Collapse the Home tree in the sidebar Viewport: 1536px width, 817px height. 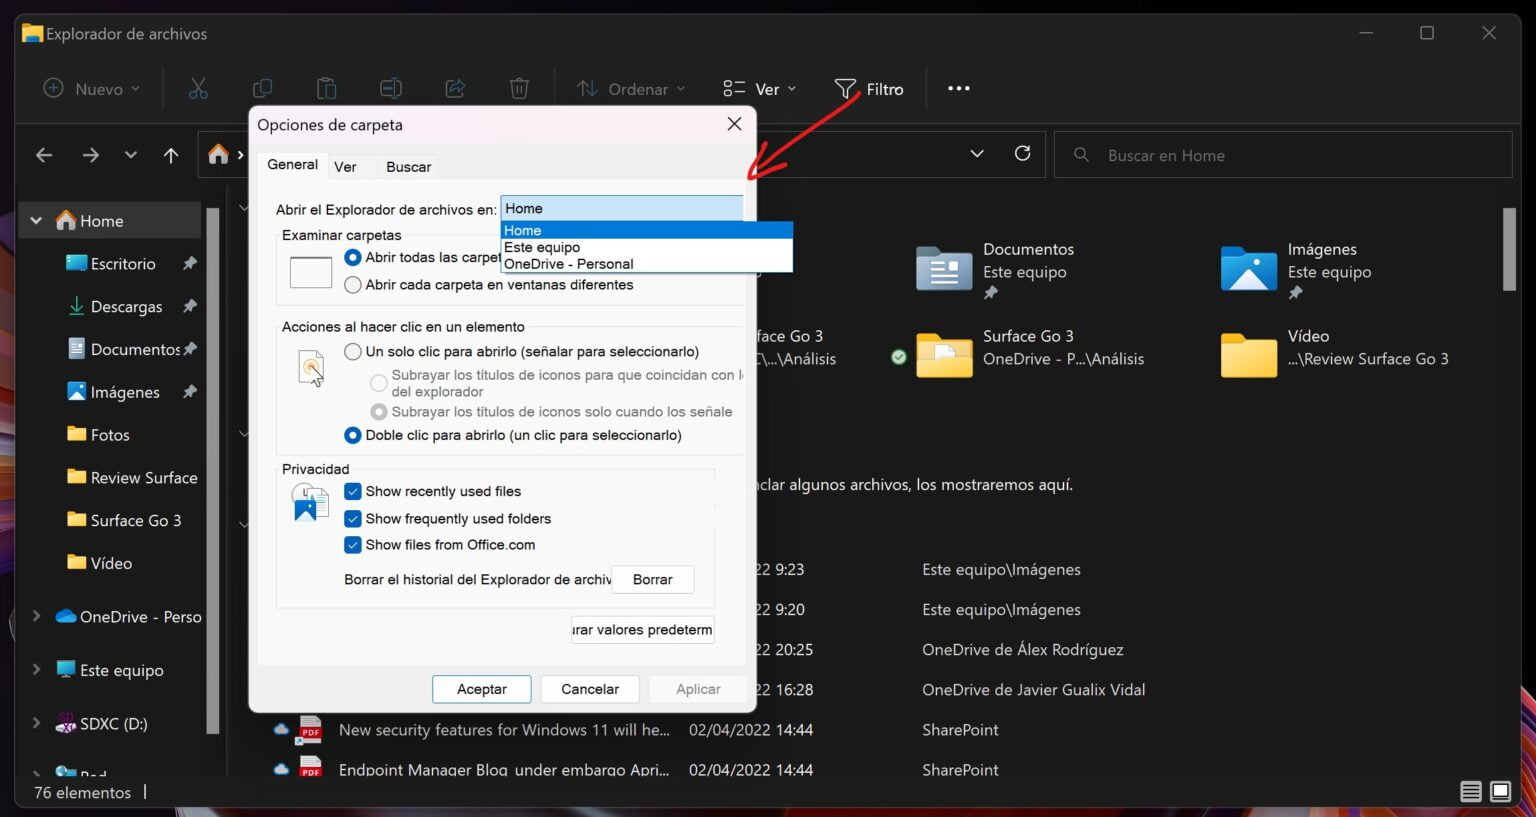pos(36,220)
